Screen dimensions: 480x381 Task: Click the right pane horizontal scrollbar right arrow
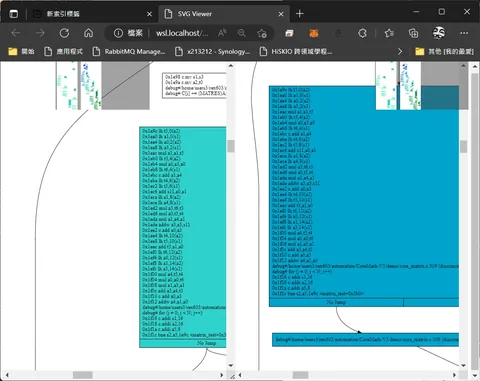[x=455, y=375]
